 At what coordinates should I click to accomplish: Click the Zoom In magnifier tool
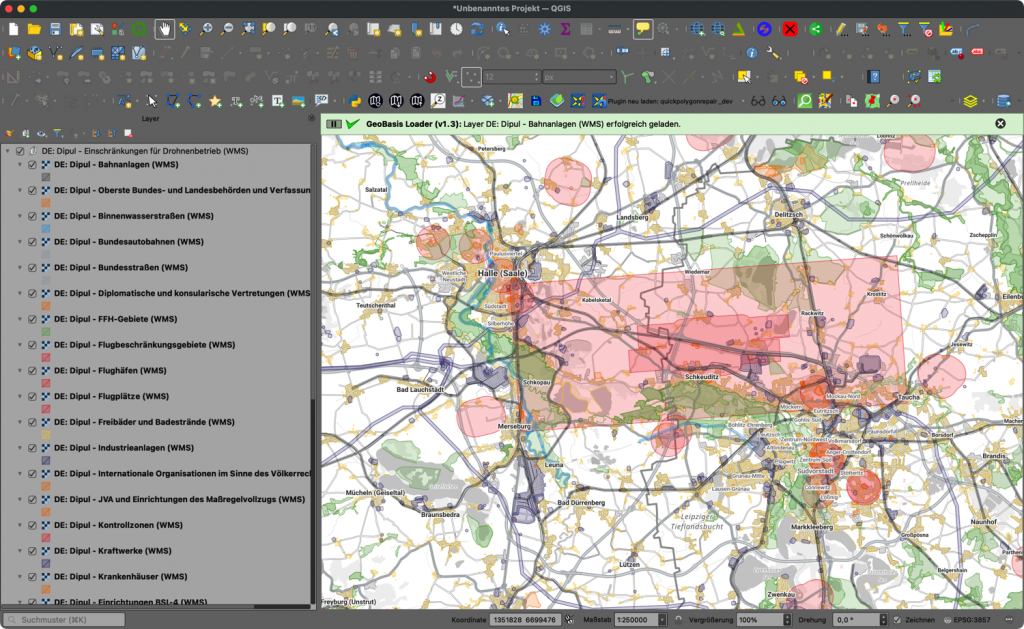pos(207,29)
